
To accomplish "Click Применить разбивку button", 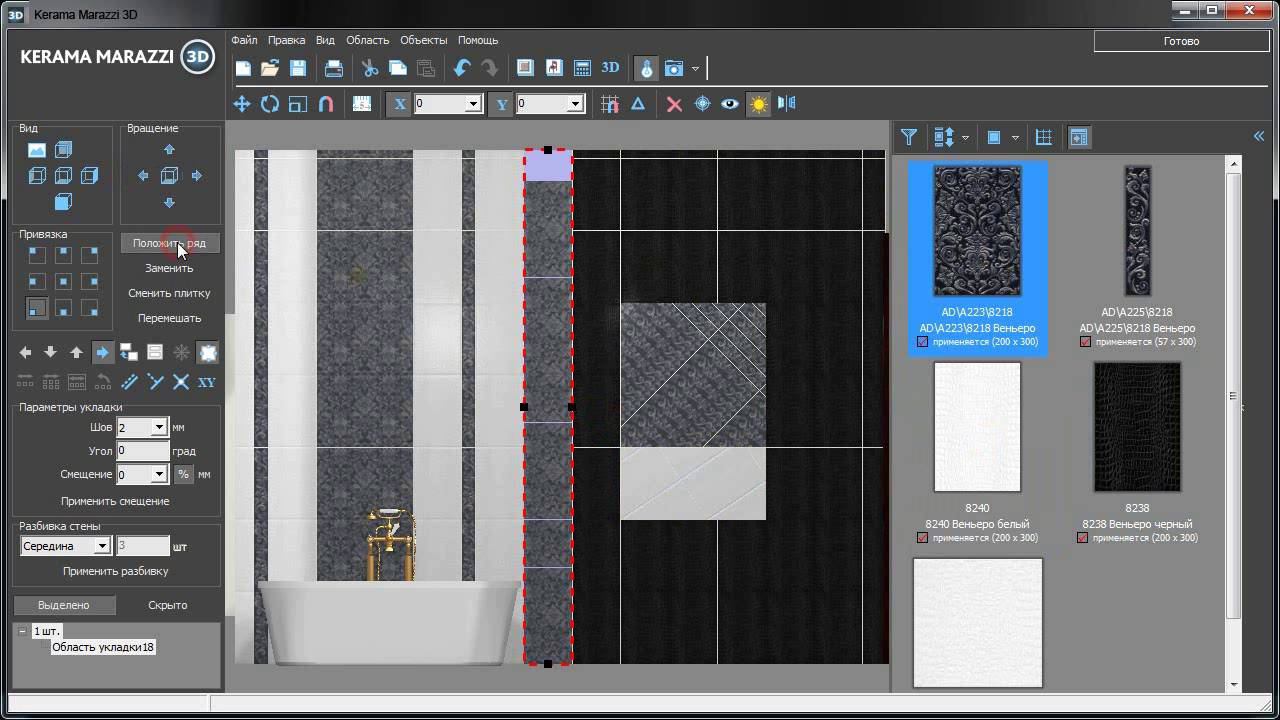I will [x=115, y=571].
